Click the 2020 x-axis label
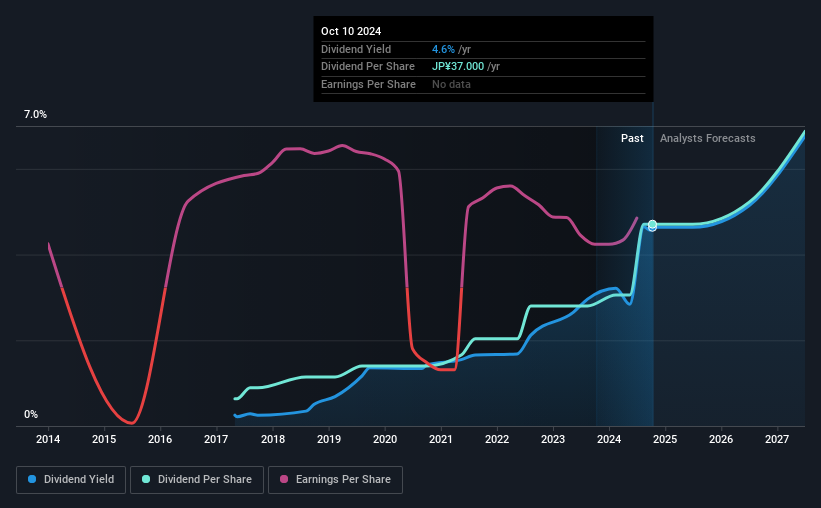The height and width of the screenshot is (508, 821). 385,439
